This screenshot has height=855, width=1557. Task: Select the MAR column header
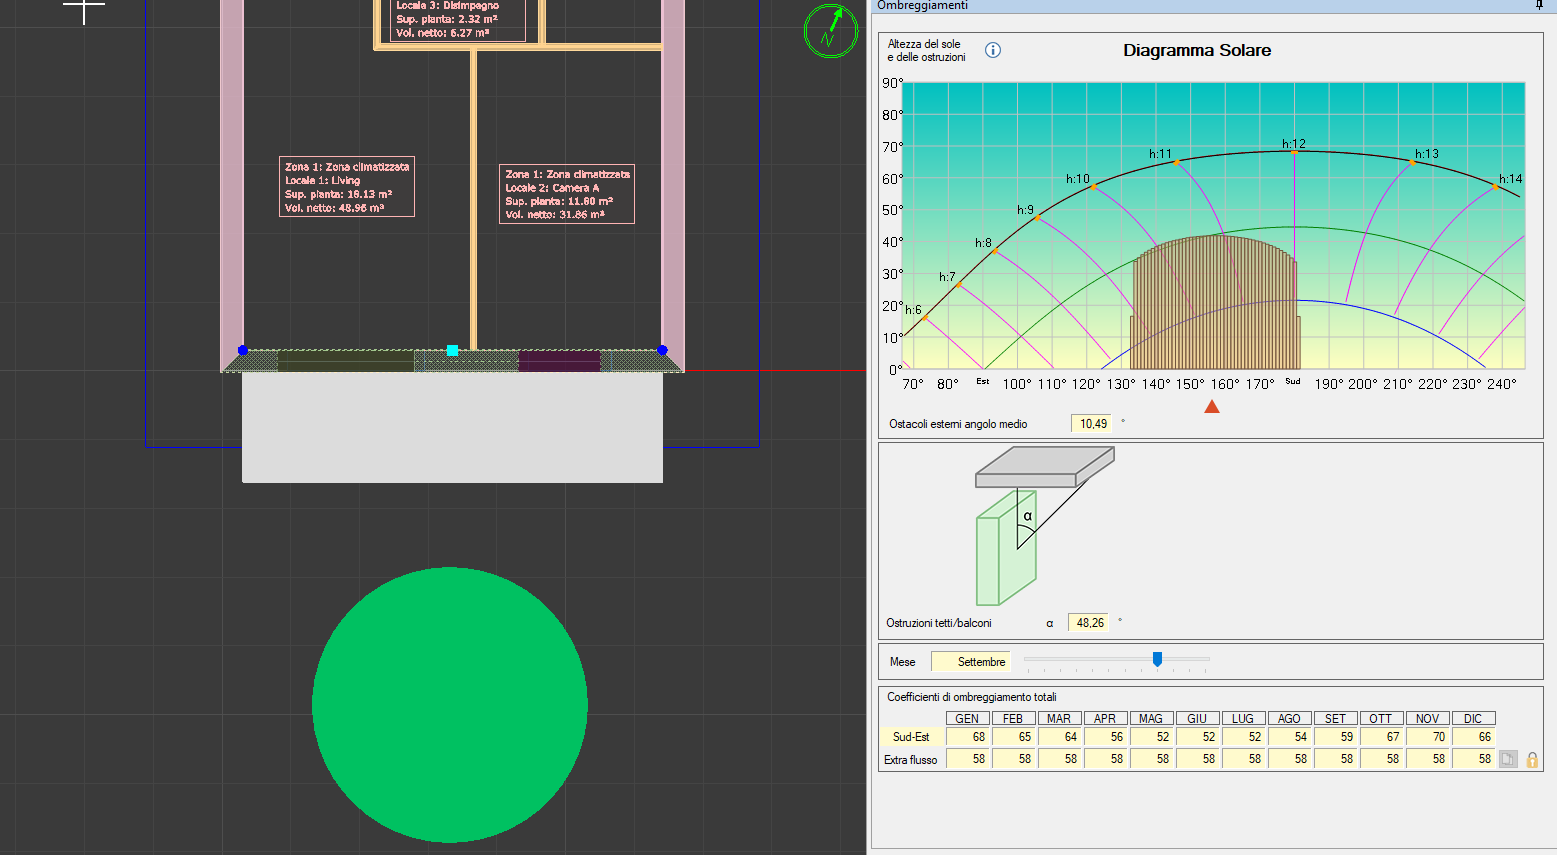1060,719
